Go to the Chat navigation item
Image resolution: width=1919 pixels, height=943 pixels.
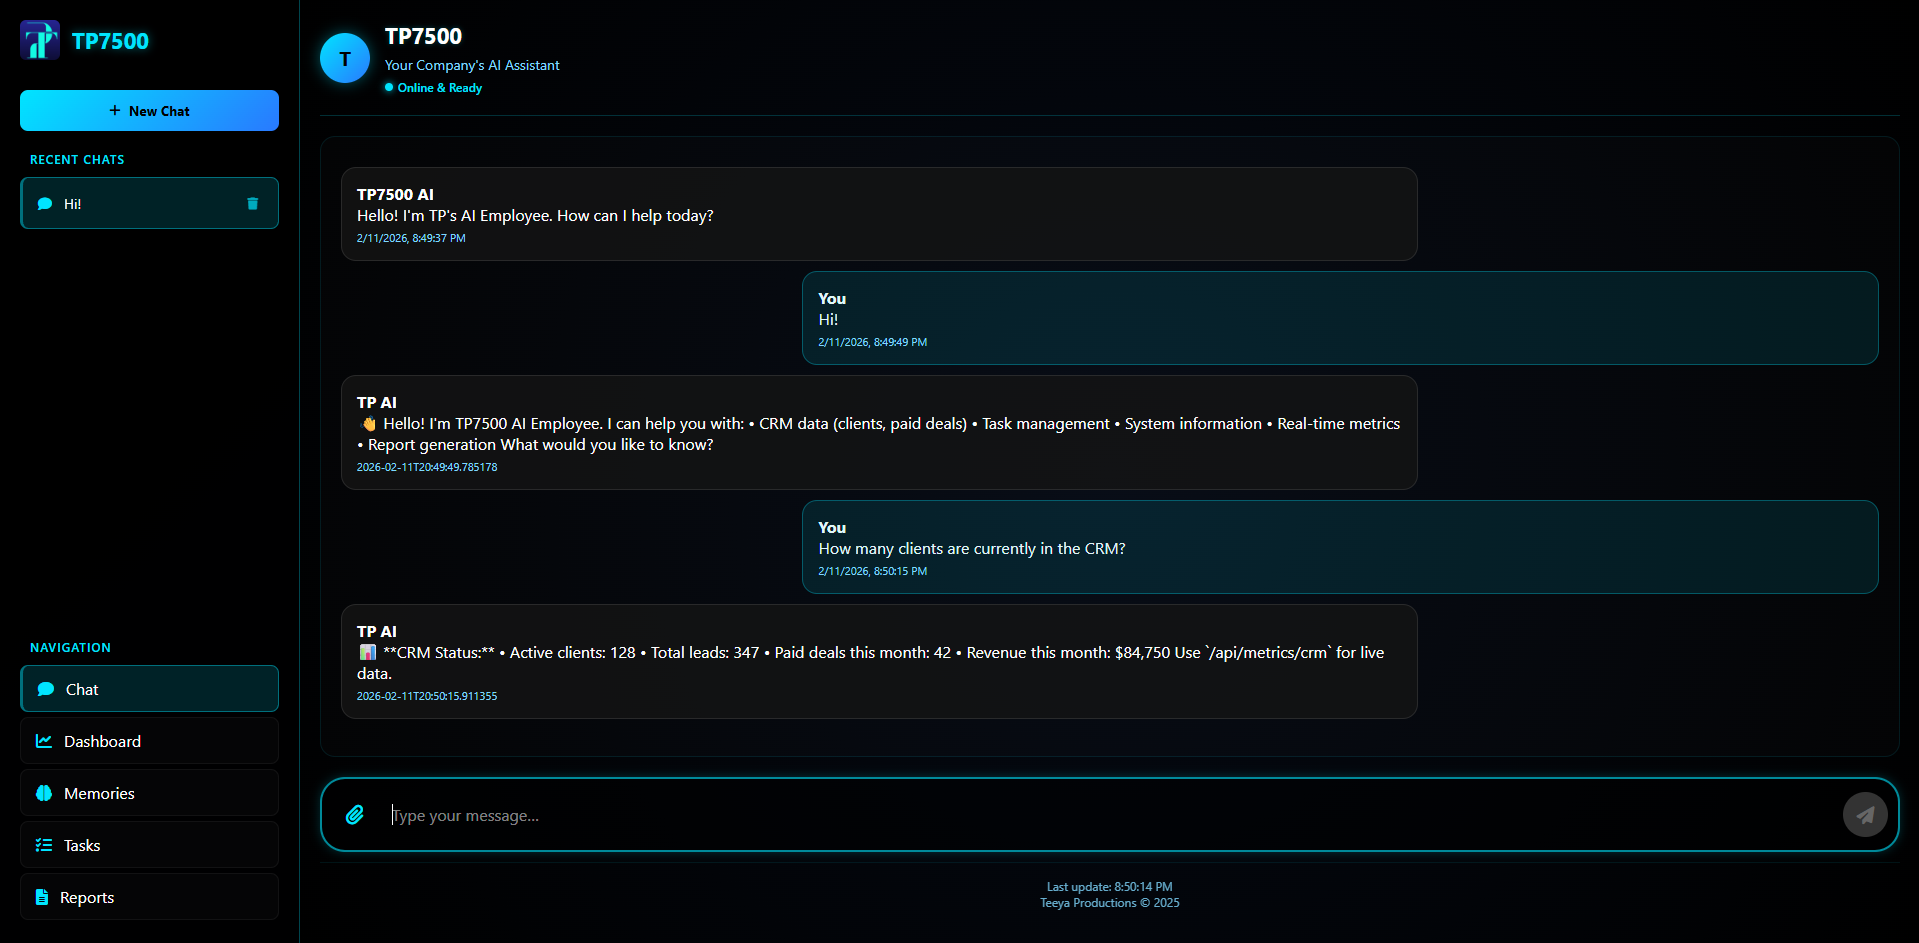point(149,689)
